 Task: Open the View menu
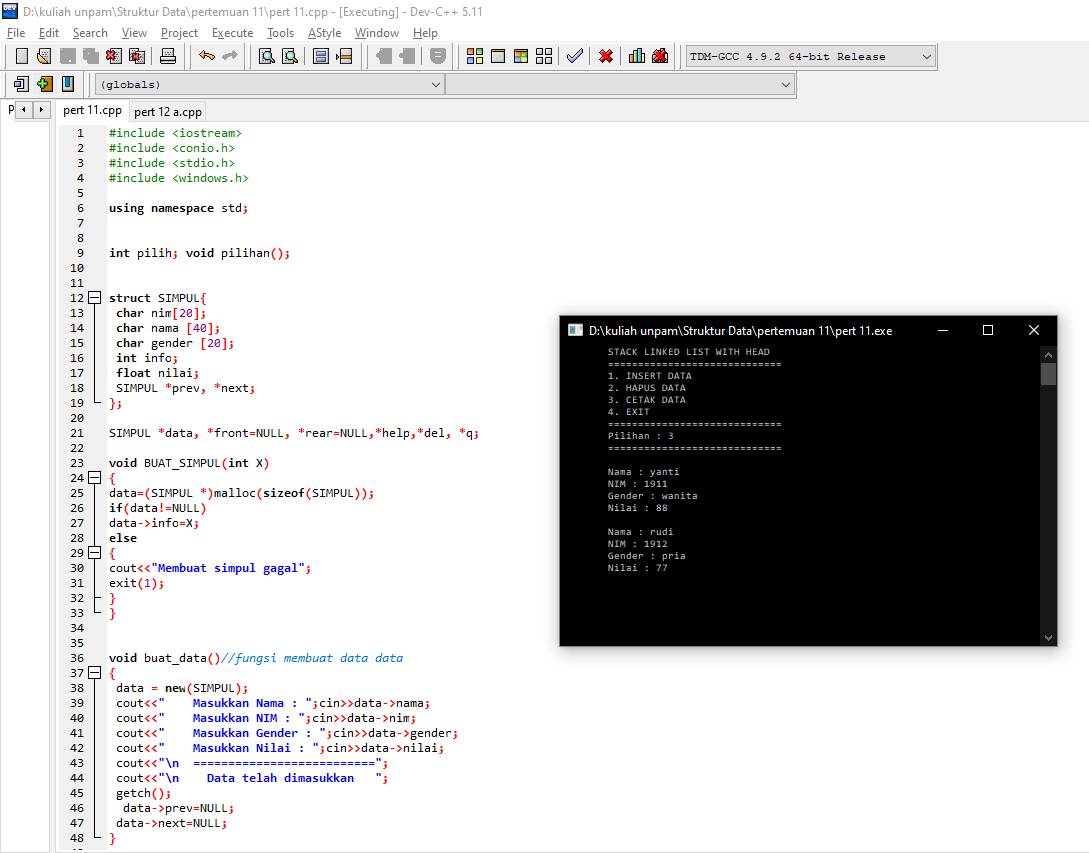point(134,33)
